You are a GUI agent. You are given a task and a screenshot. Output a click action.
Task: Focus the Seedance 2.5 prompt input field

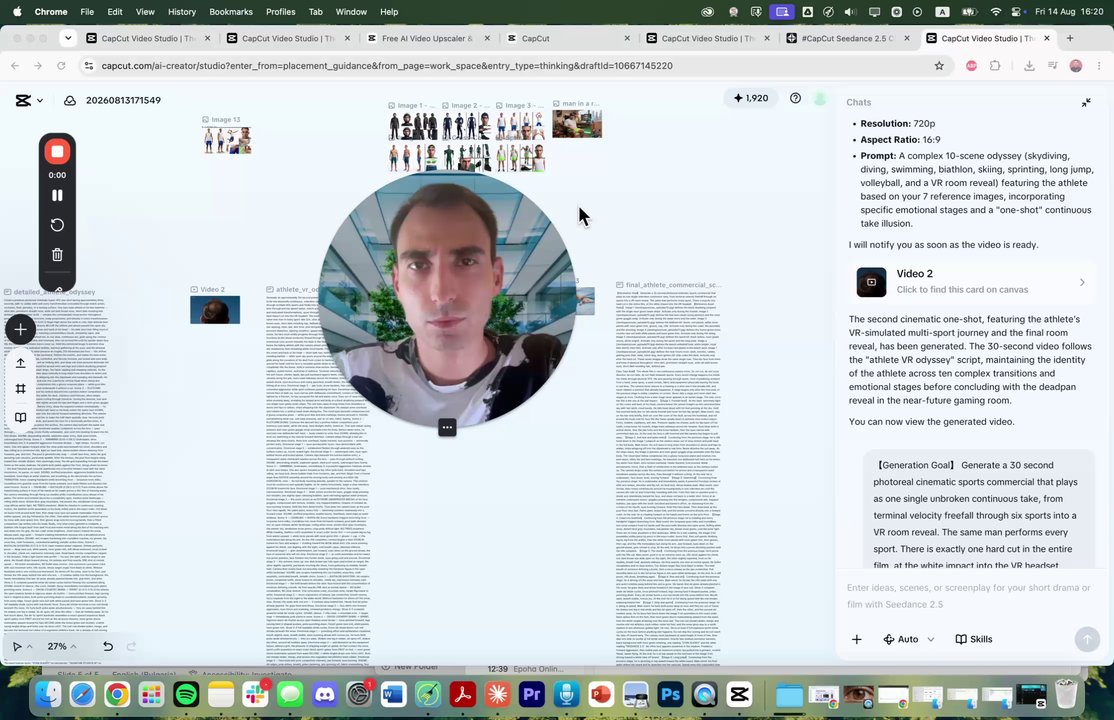click(x=970, y=596)
